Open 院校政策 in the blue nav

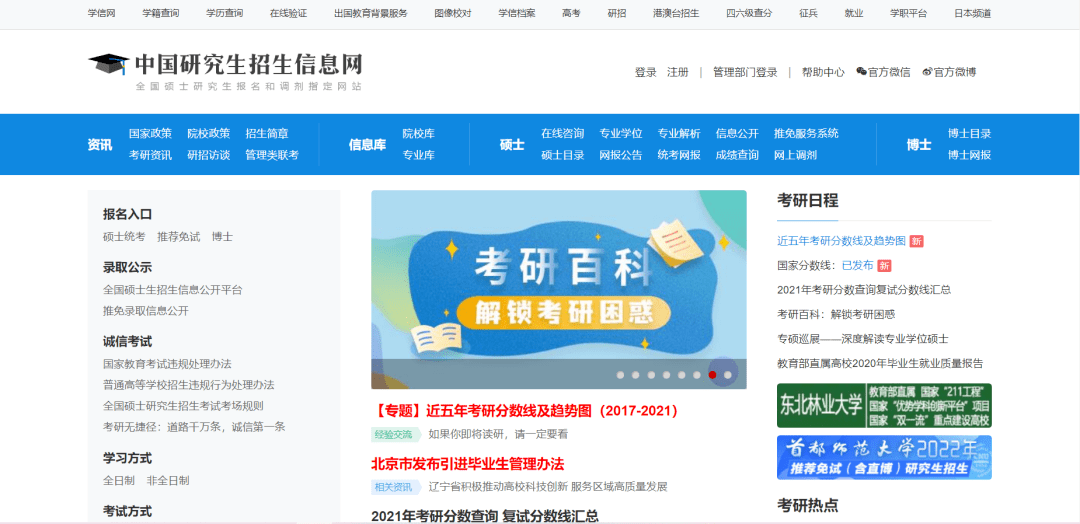(x=209, y=133)
